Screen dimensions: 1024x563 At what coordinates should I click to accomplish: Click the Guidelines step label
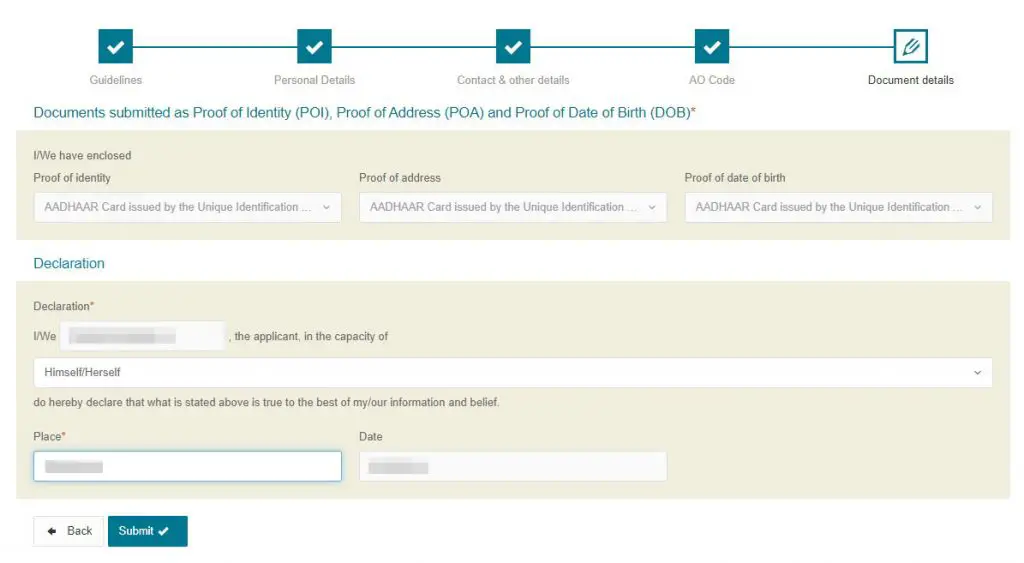click(x=116, y=80)
